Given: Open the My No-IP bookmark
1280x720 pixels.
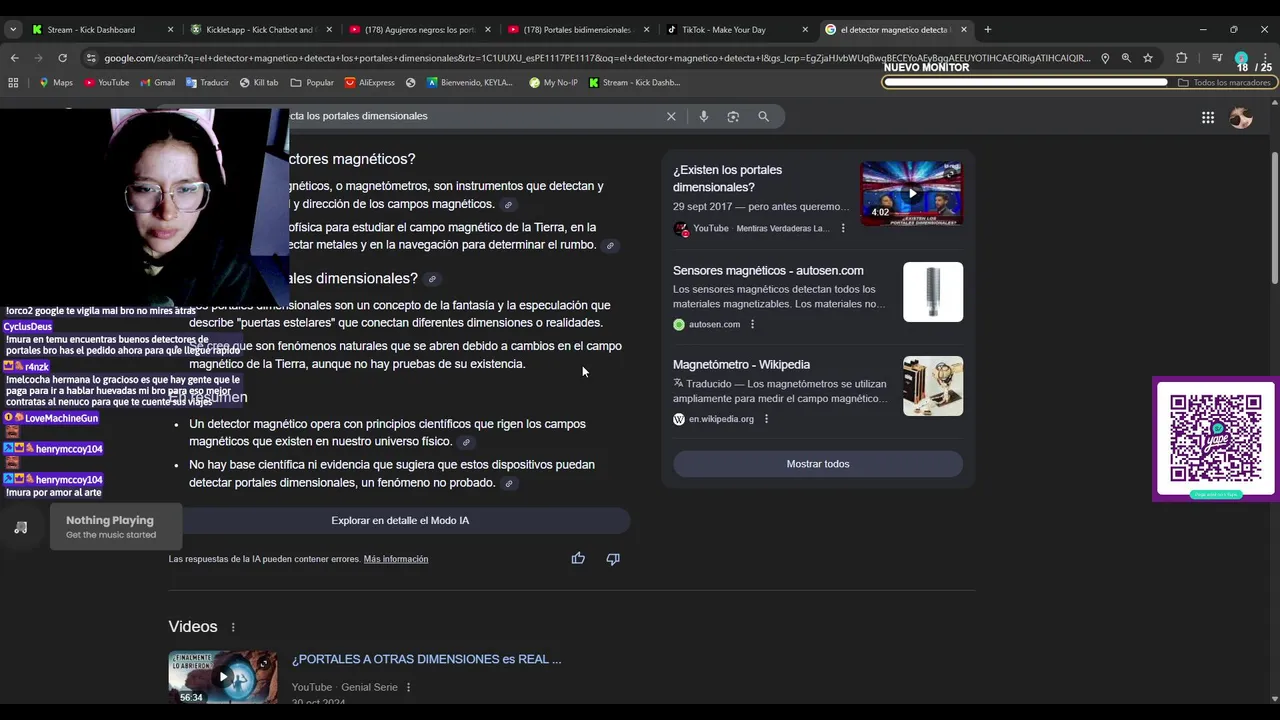Looking at the screenshot, I should [553, 83].
